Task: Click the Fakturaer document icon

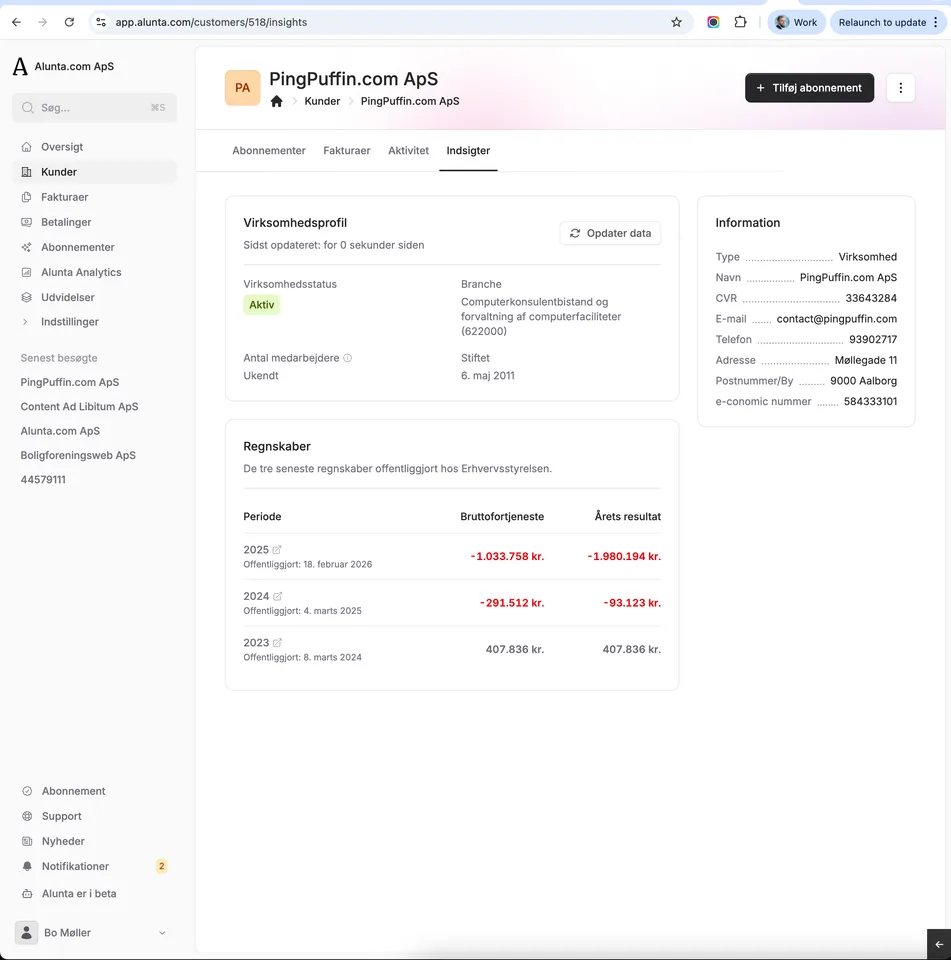Action: [x=26, y=197]
